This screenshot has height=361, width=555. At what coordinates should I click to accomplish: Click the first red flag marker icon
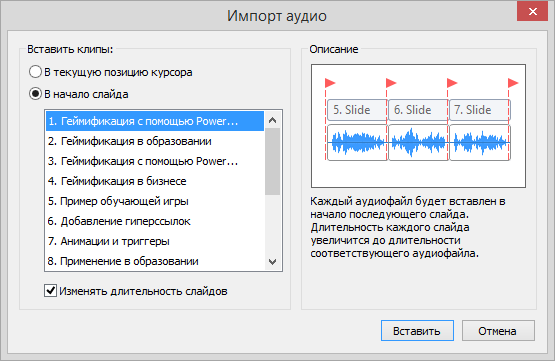pyautogui.click(x=330, y=83)
